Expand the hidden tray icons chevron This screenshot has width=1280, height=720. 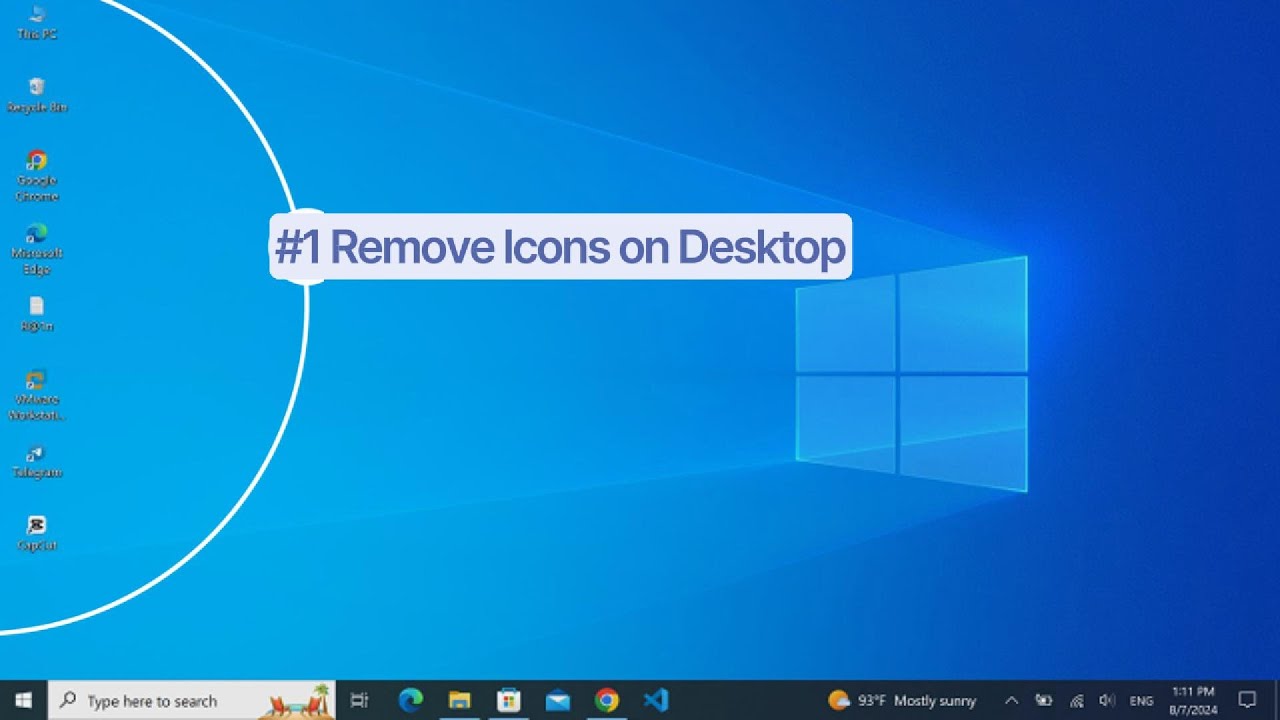pyautogui.click(x=1011, y=700)
